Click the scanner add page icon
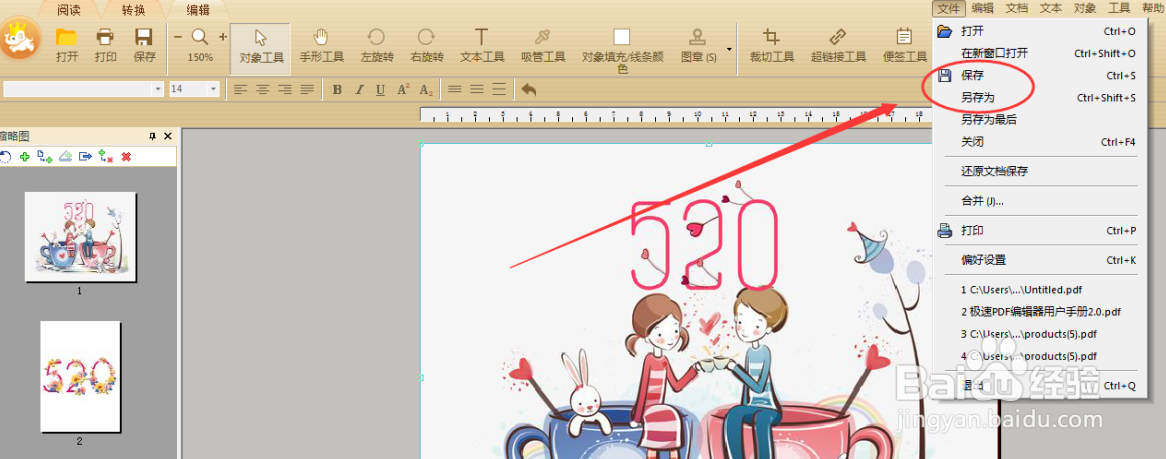The image size is (1166, 459). pos(65,157)
